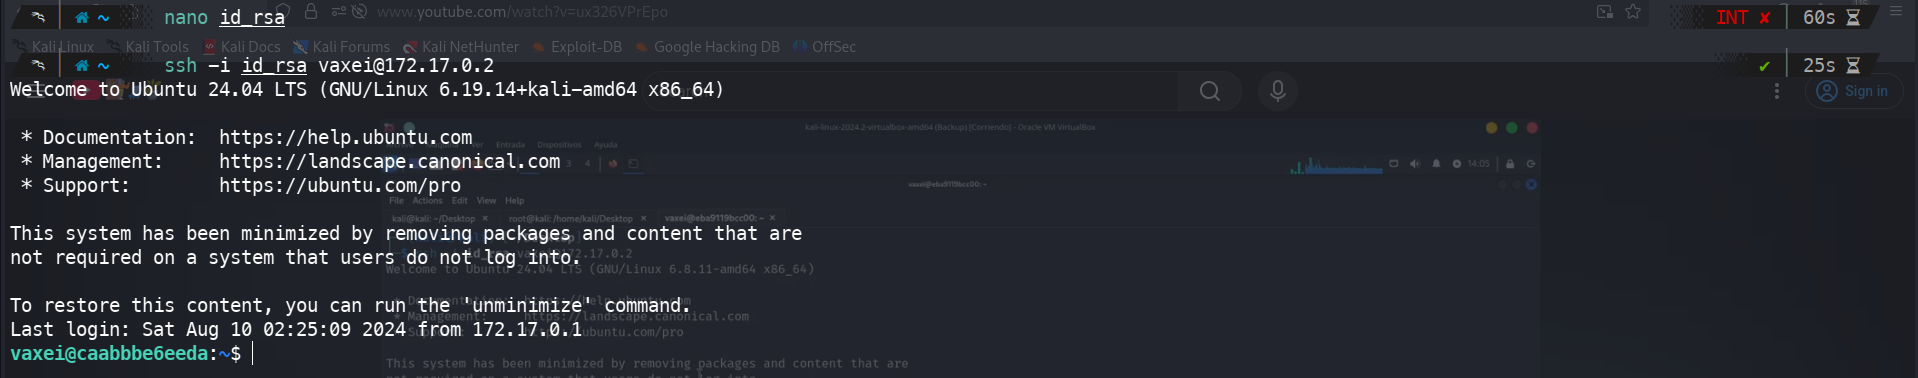Image resolution: width=1918 pixels, height=378 pixels.
Task: Click the permissions icon next to the lock
Action: pyautogui.click(x=338, y=12)
